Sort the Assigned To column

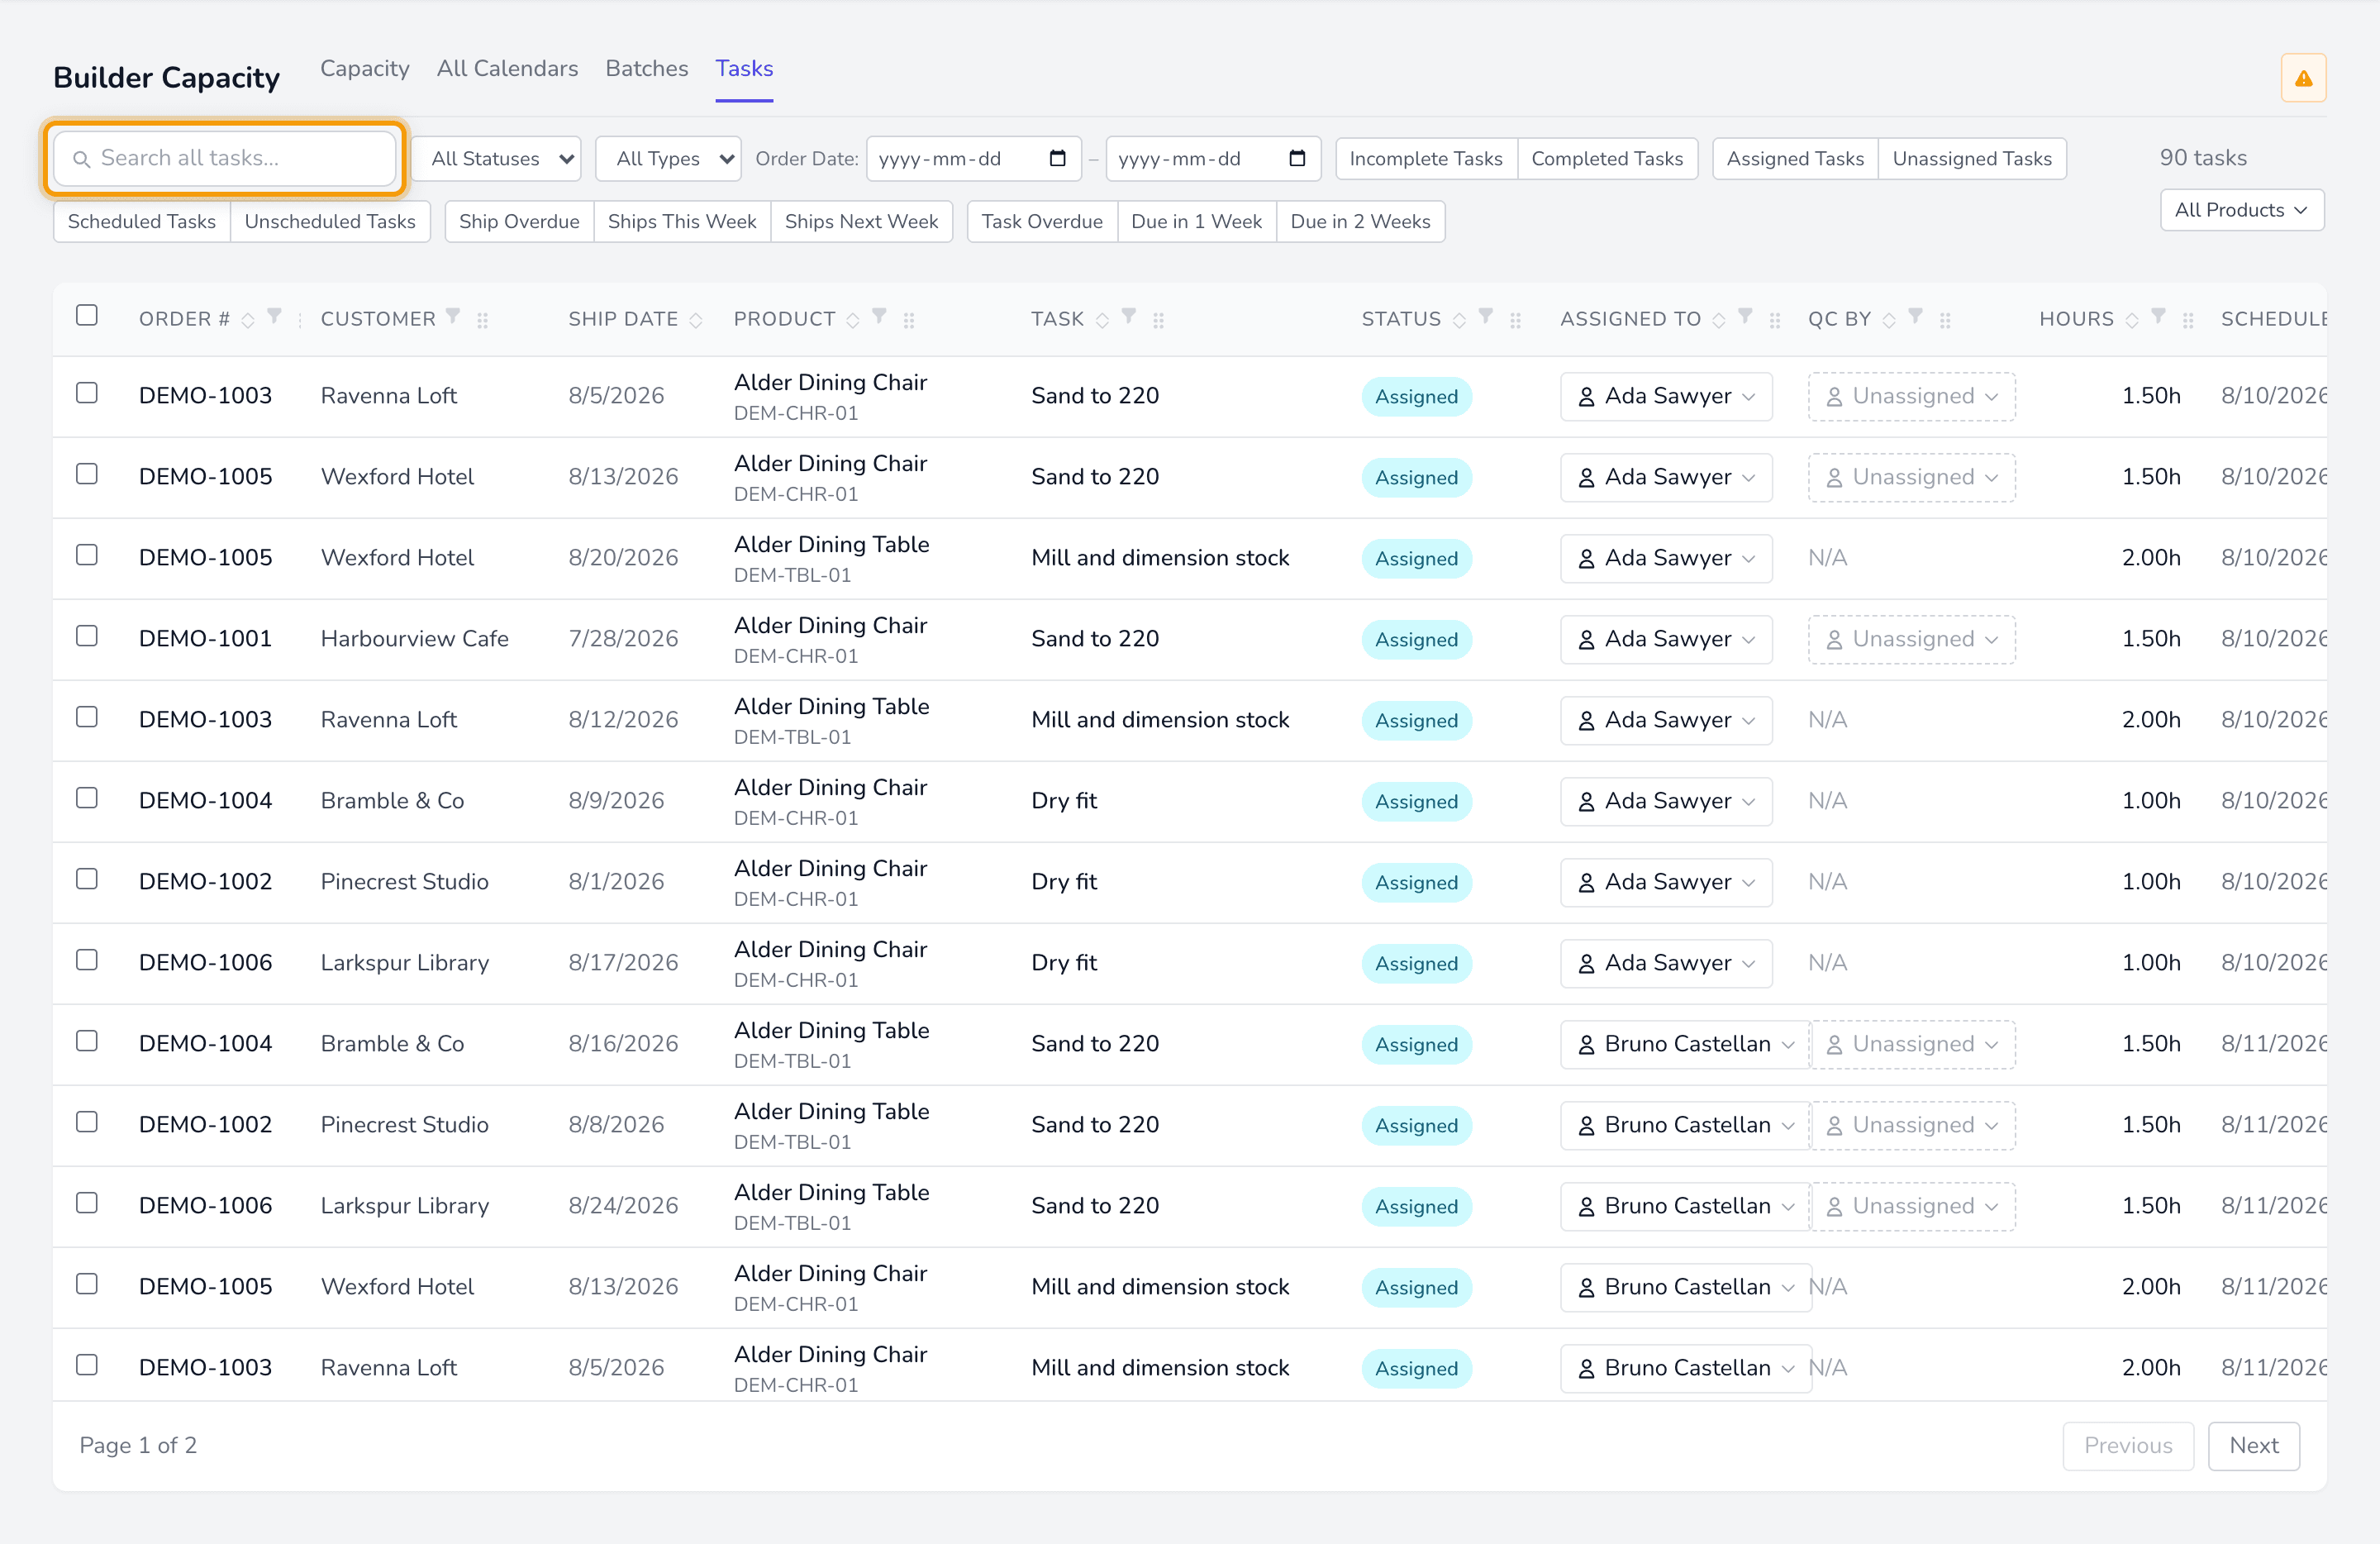tap(1718, 320)
